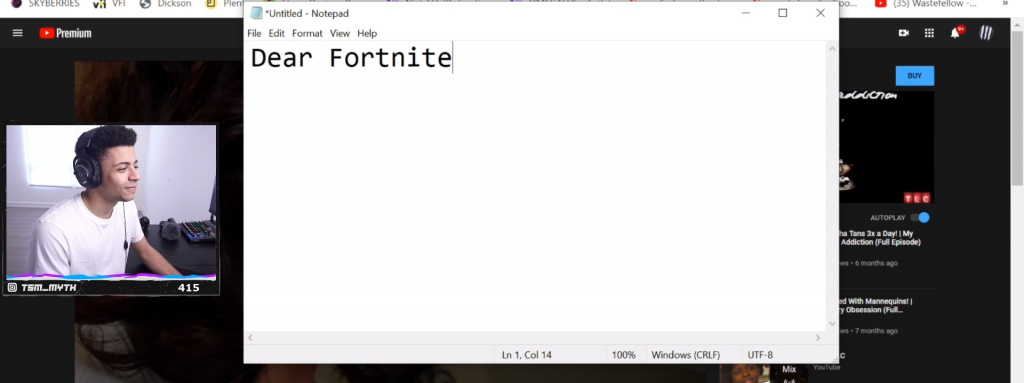Click the blue BUY button
The width and height of the screenshot is (1024, 383).
coord(914,76)
